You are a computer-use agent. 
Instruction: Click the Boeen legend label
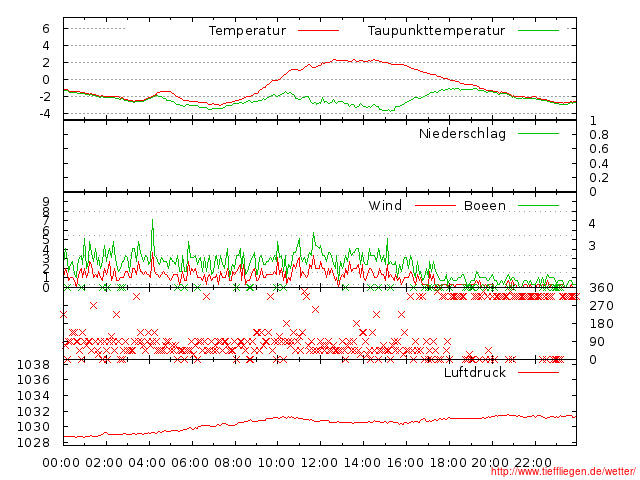[x=485, y=205]
